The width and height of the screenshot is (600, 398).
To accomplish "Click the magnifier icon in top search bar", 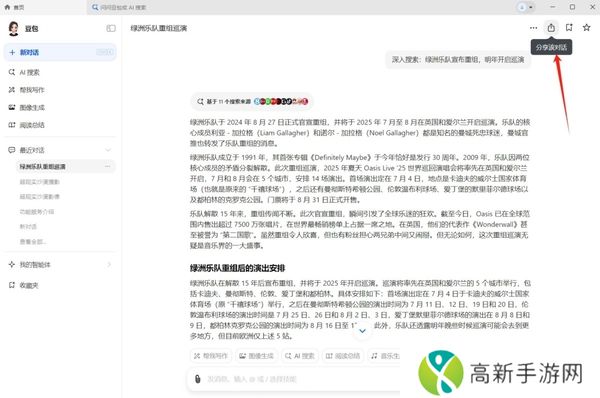I will [95, 7].
